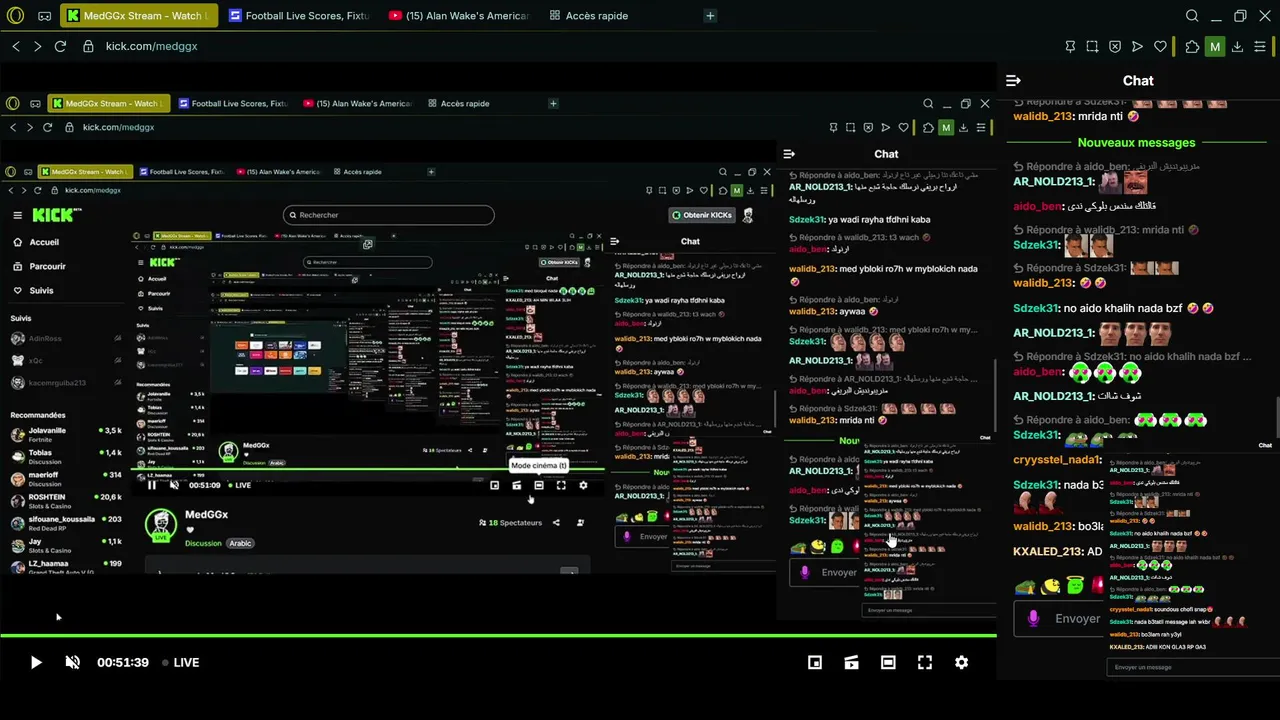The height and width of the screenshot is (720, 1280).
Task: Click cryysstel_nada1 username in chat
Action: click(x=1057, y=460)
